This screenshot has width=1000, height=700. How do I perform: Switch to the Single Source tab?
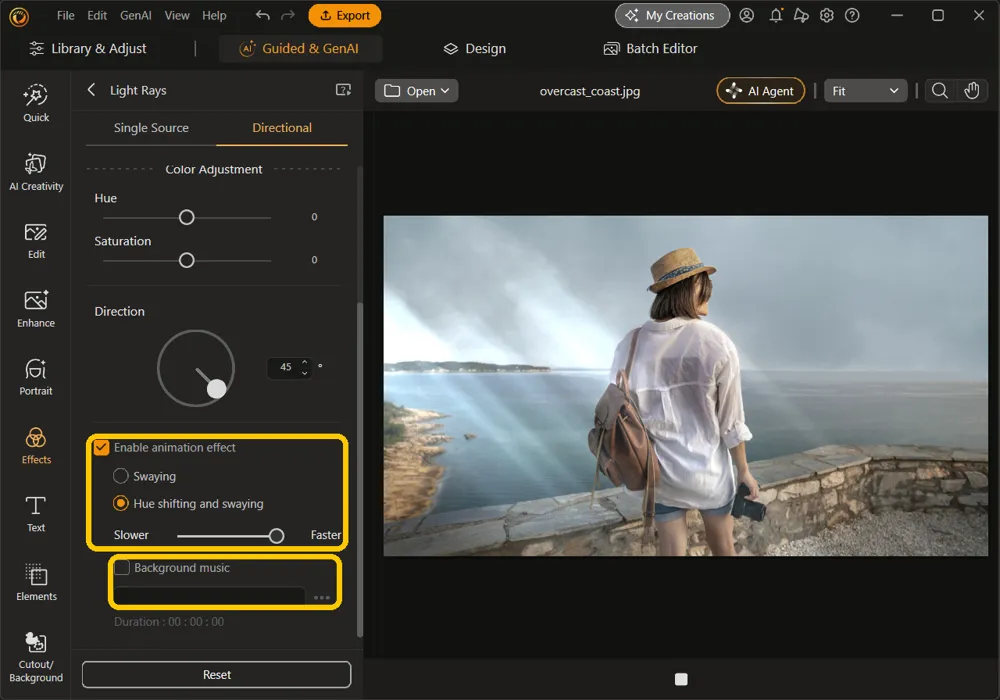(151, 128)
